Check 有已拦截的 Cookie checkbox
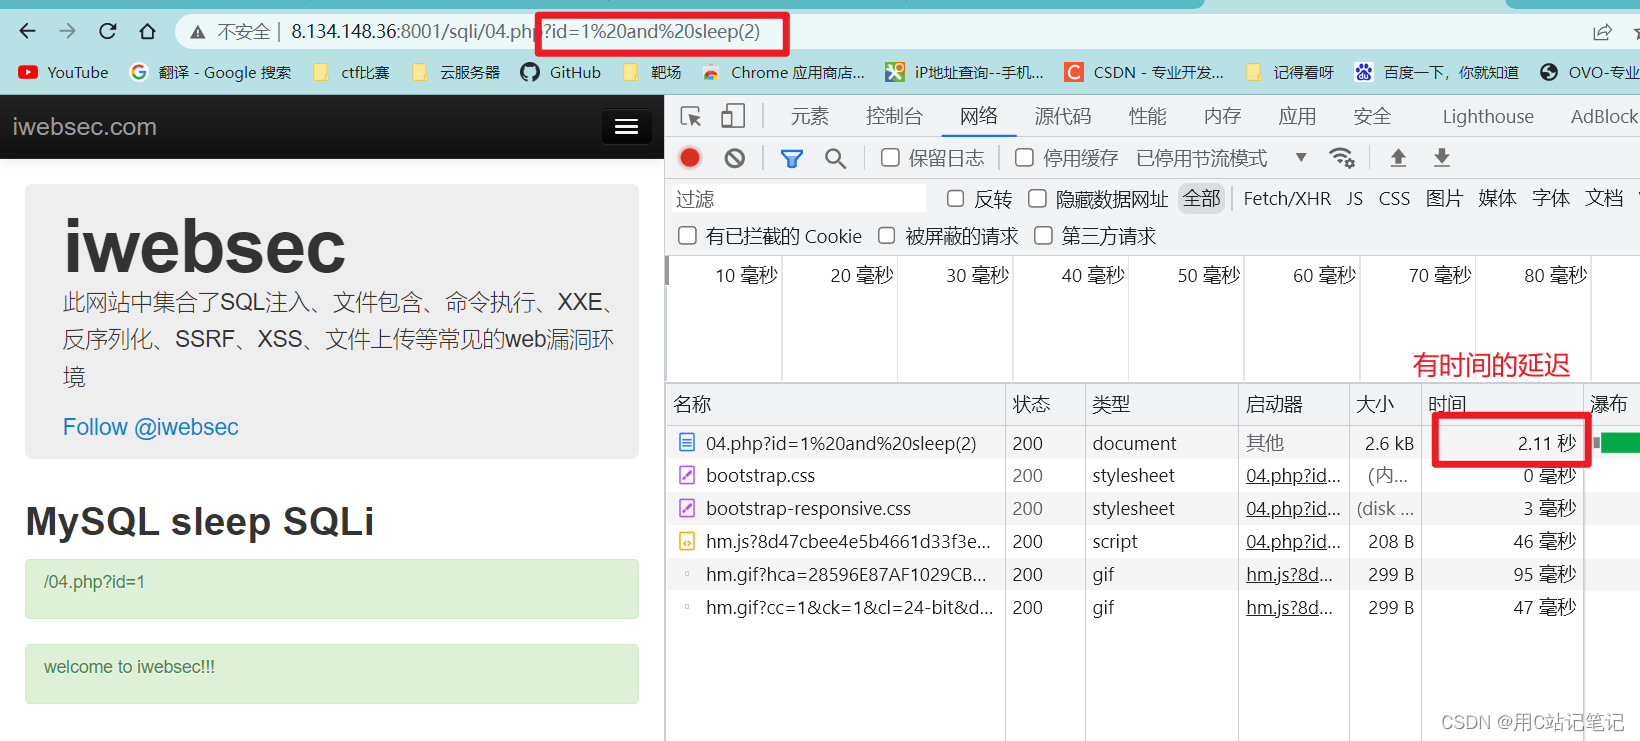 click(687, 236)
